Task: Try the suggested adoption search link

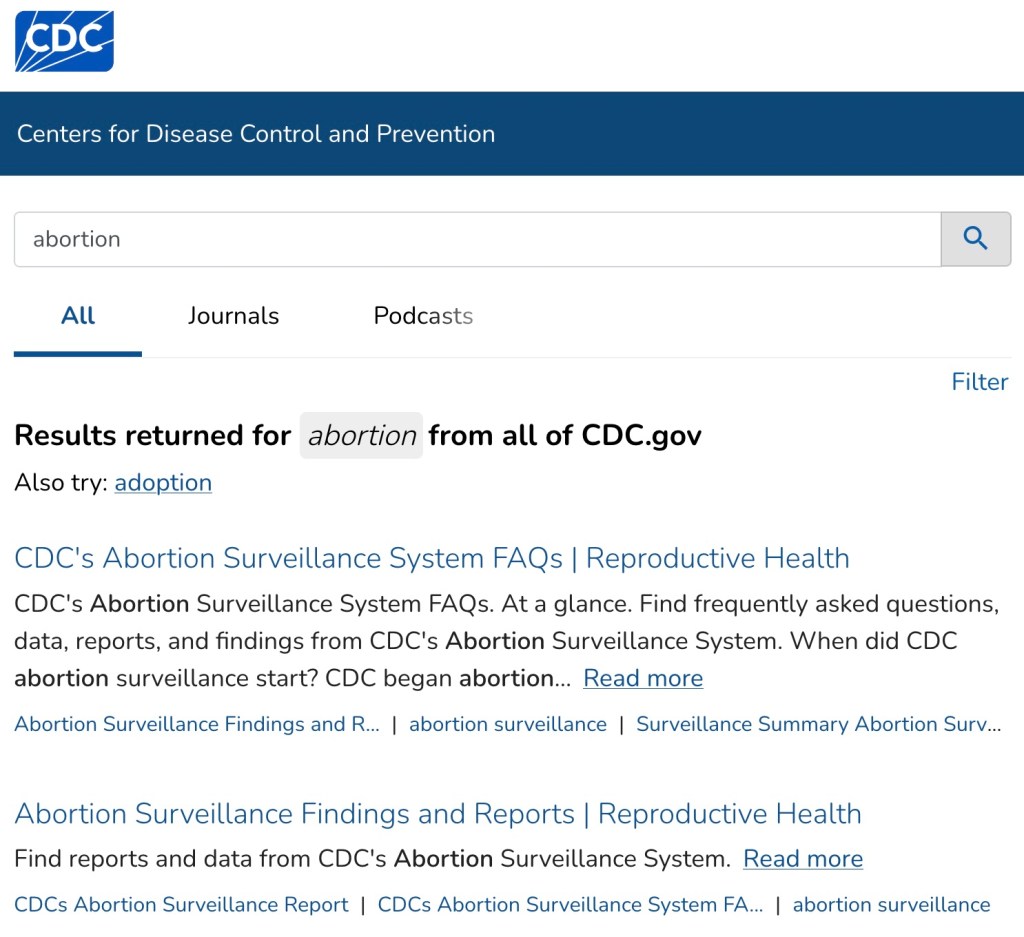Action: 163,483
